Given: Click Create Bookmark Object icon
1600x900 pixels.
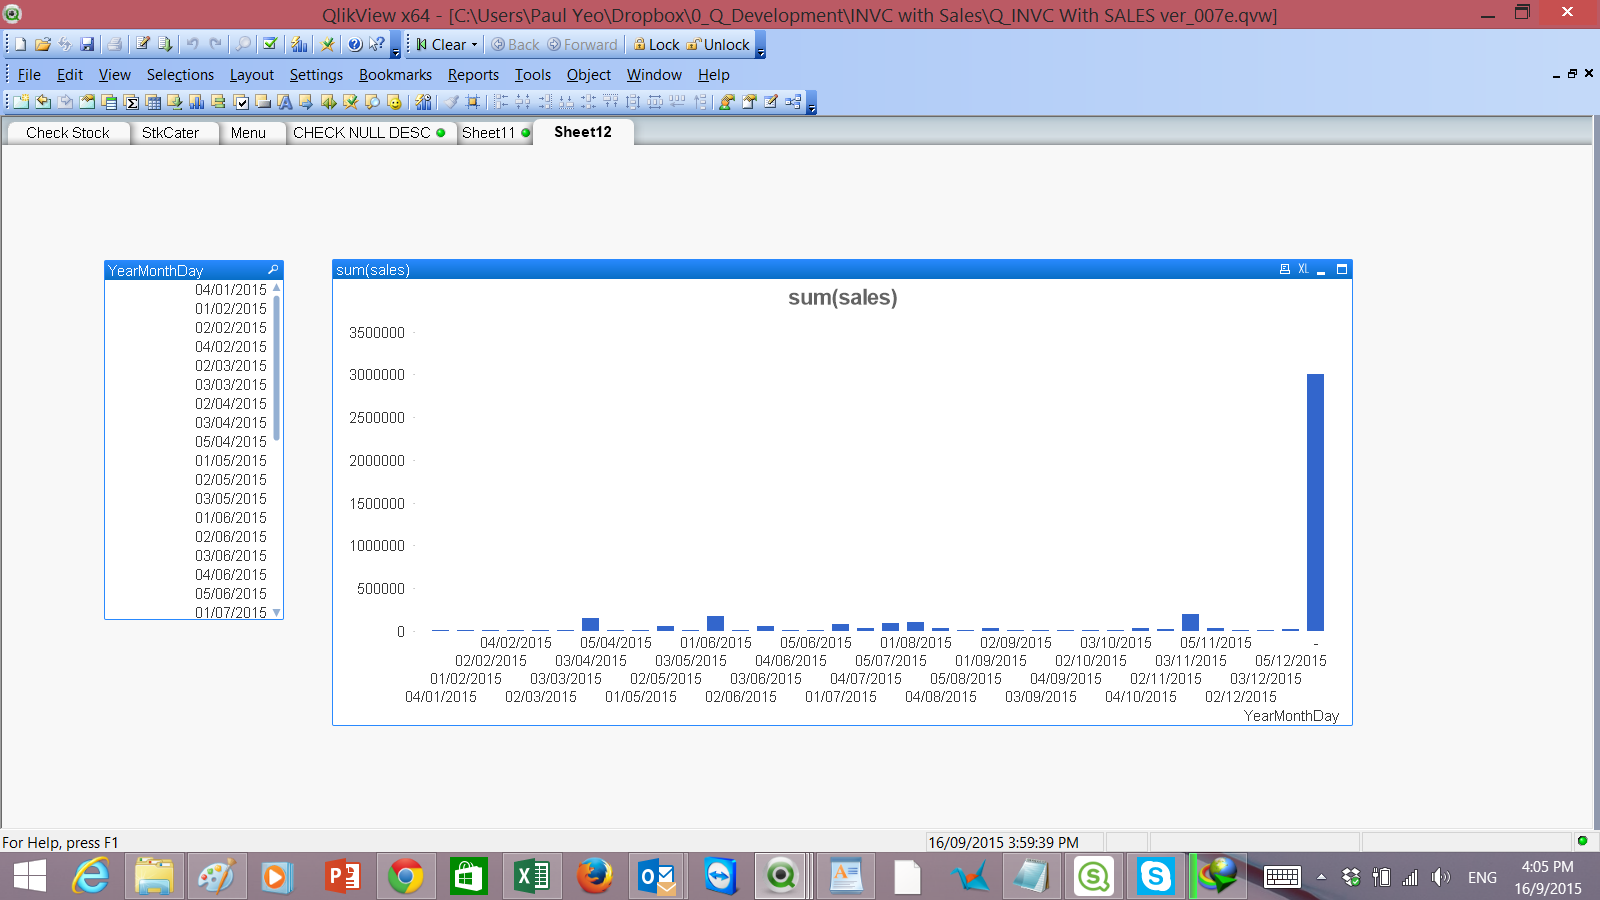Looking at the screenshot, I should pos(350,102).
